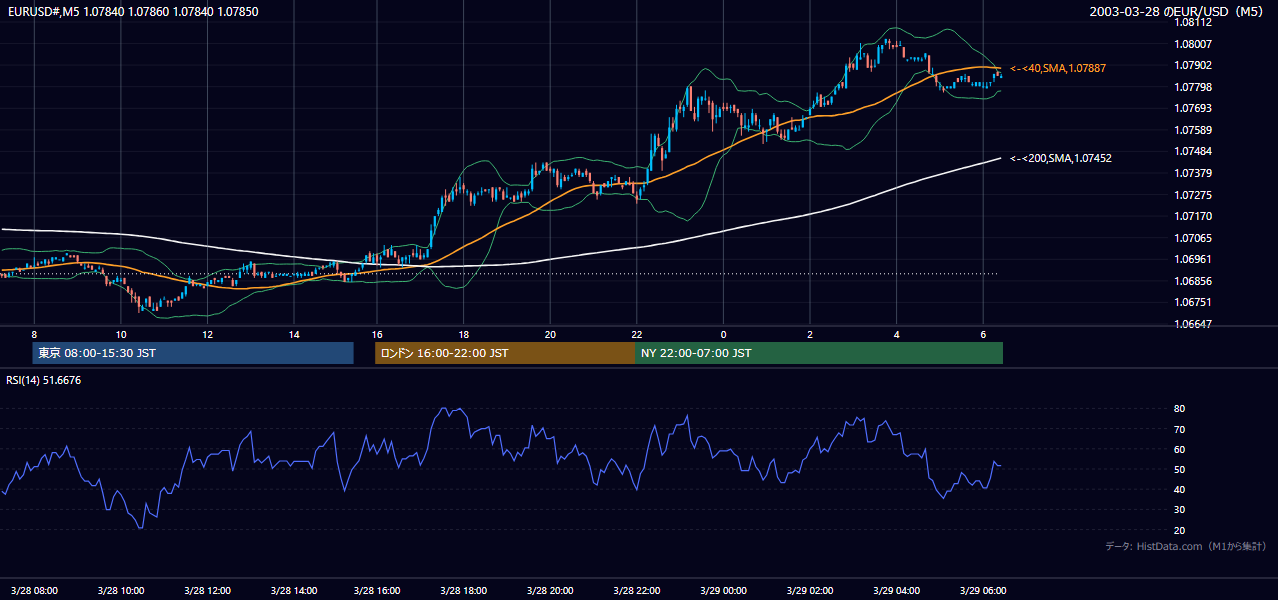Click price axis value 1.07065

click(1193, 238)
